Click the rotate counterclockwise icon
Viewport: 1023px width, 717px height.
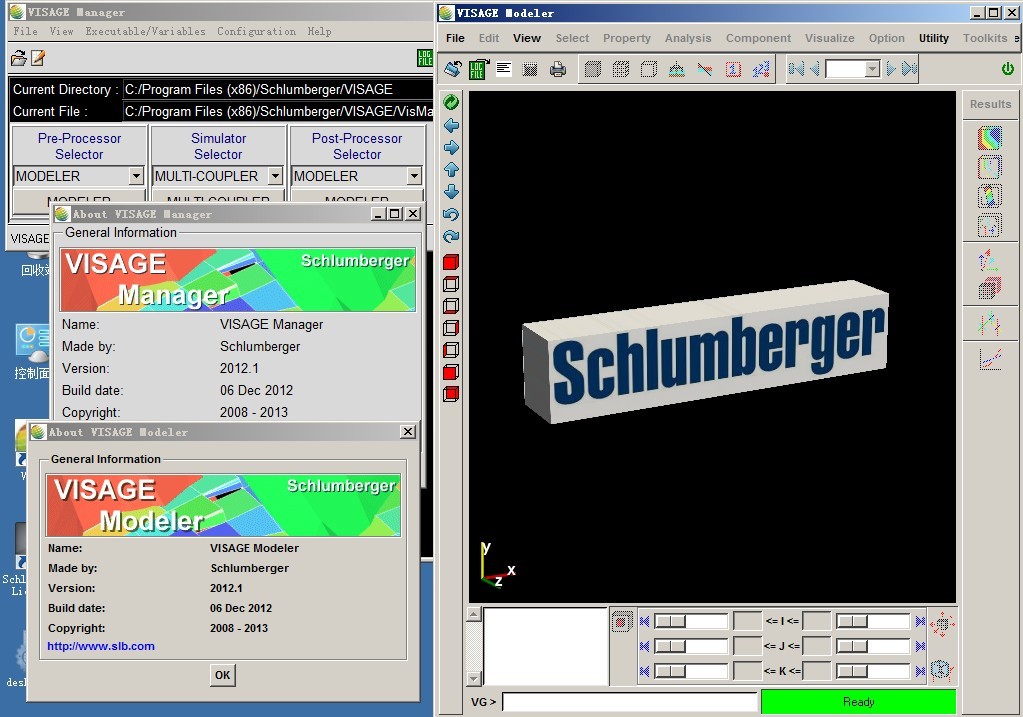[451, 214]
